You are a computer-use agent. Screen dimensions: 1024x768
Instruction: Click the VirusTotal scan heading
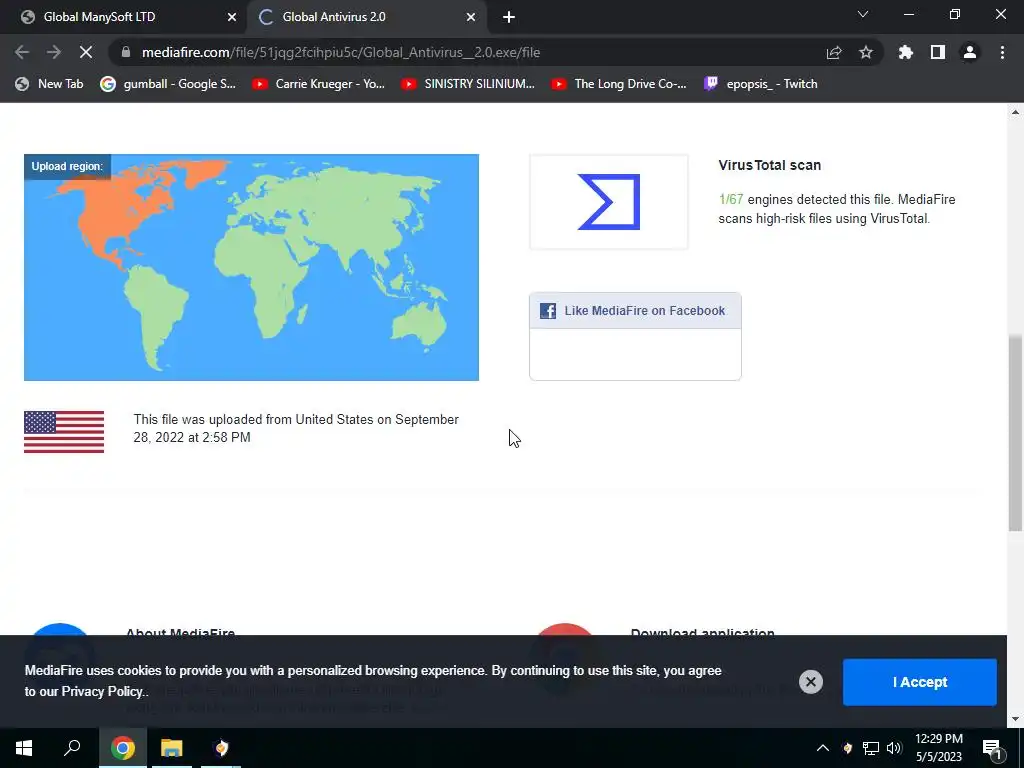[x=769, y=165]
